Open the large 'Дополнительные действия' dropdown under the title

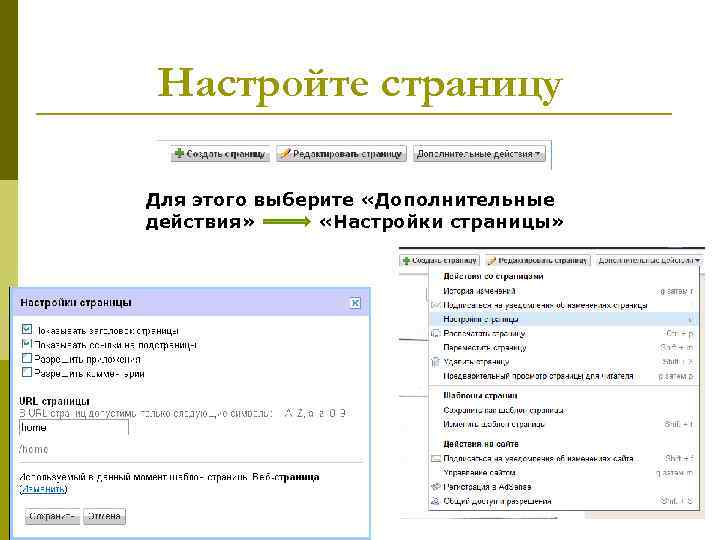tap(479, 154)
